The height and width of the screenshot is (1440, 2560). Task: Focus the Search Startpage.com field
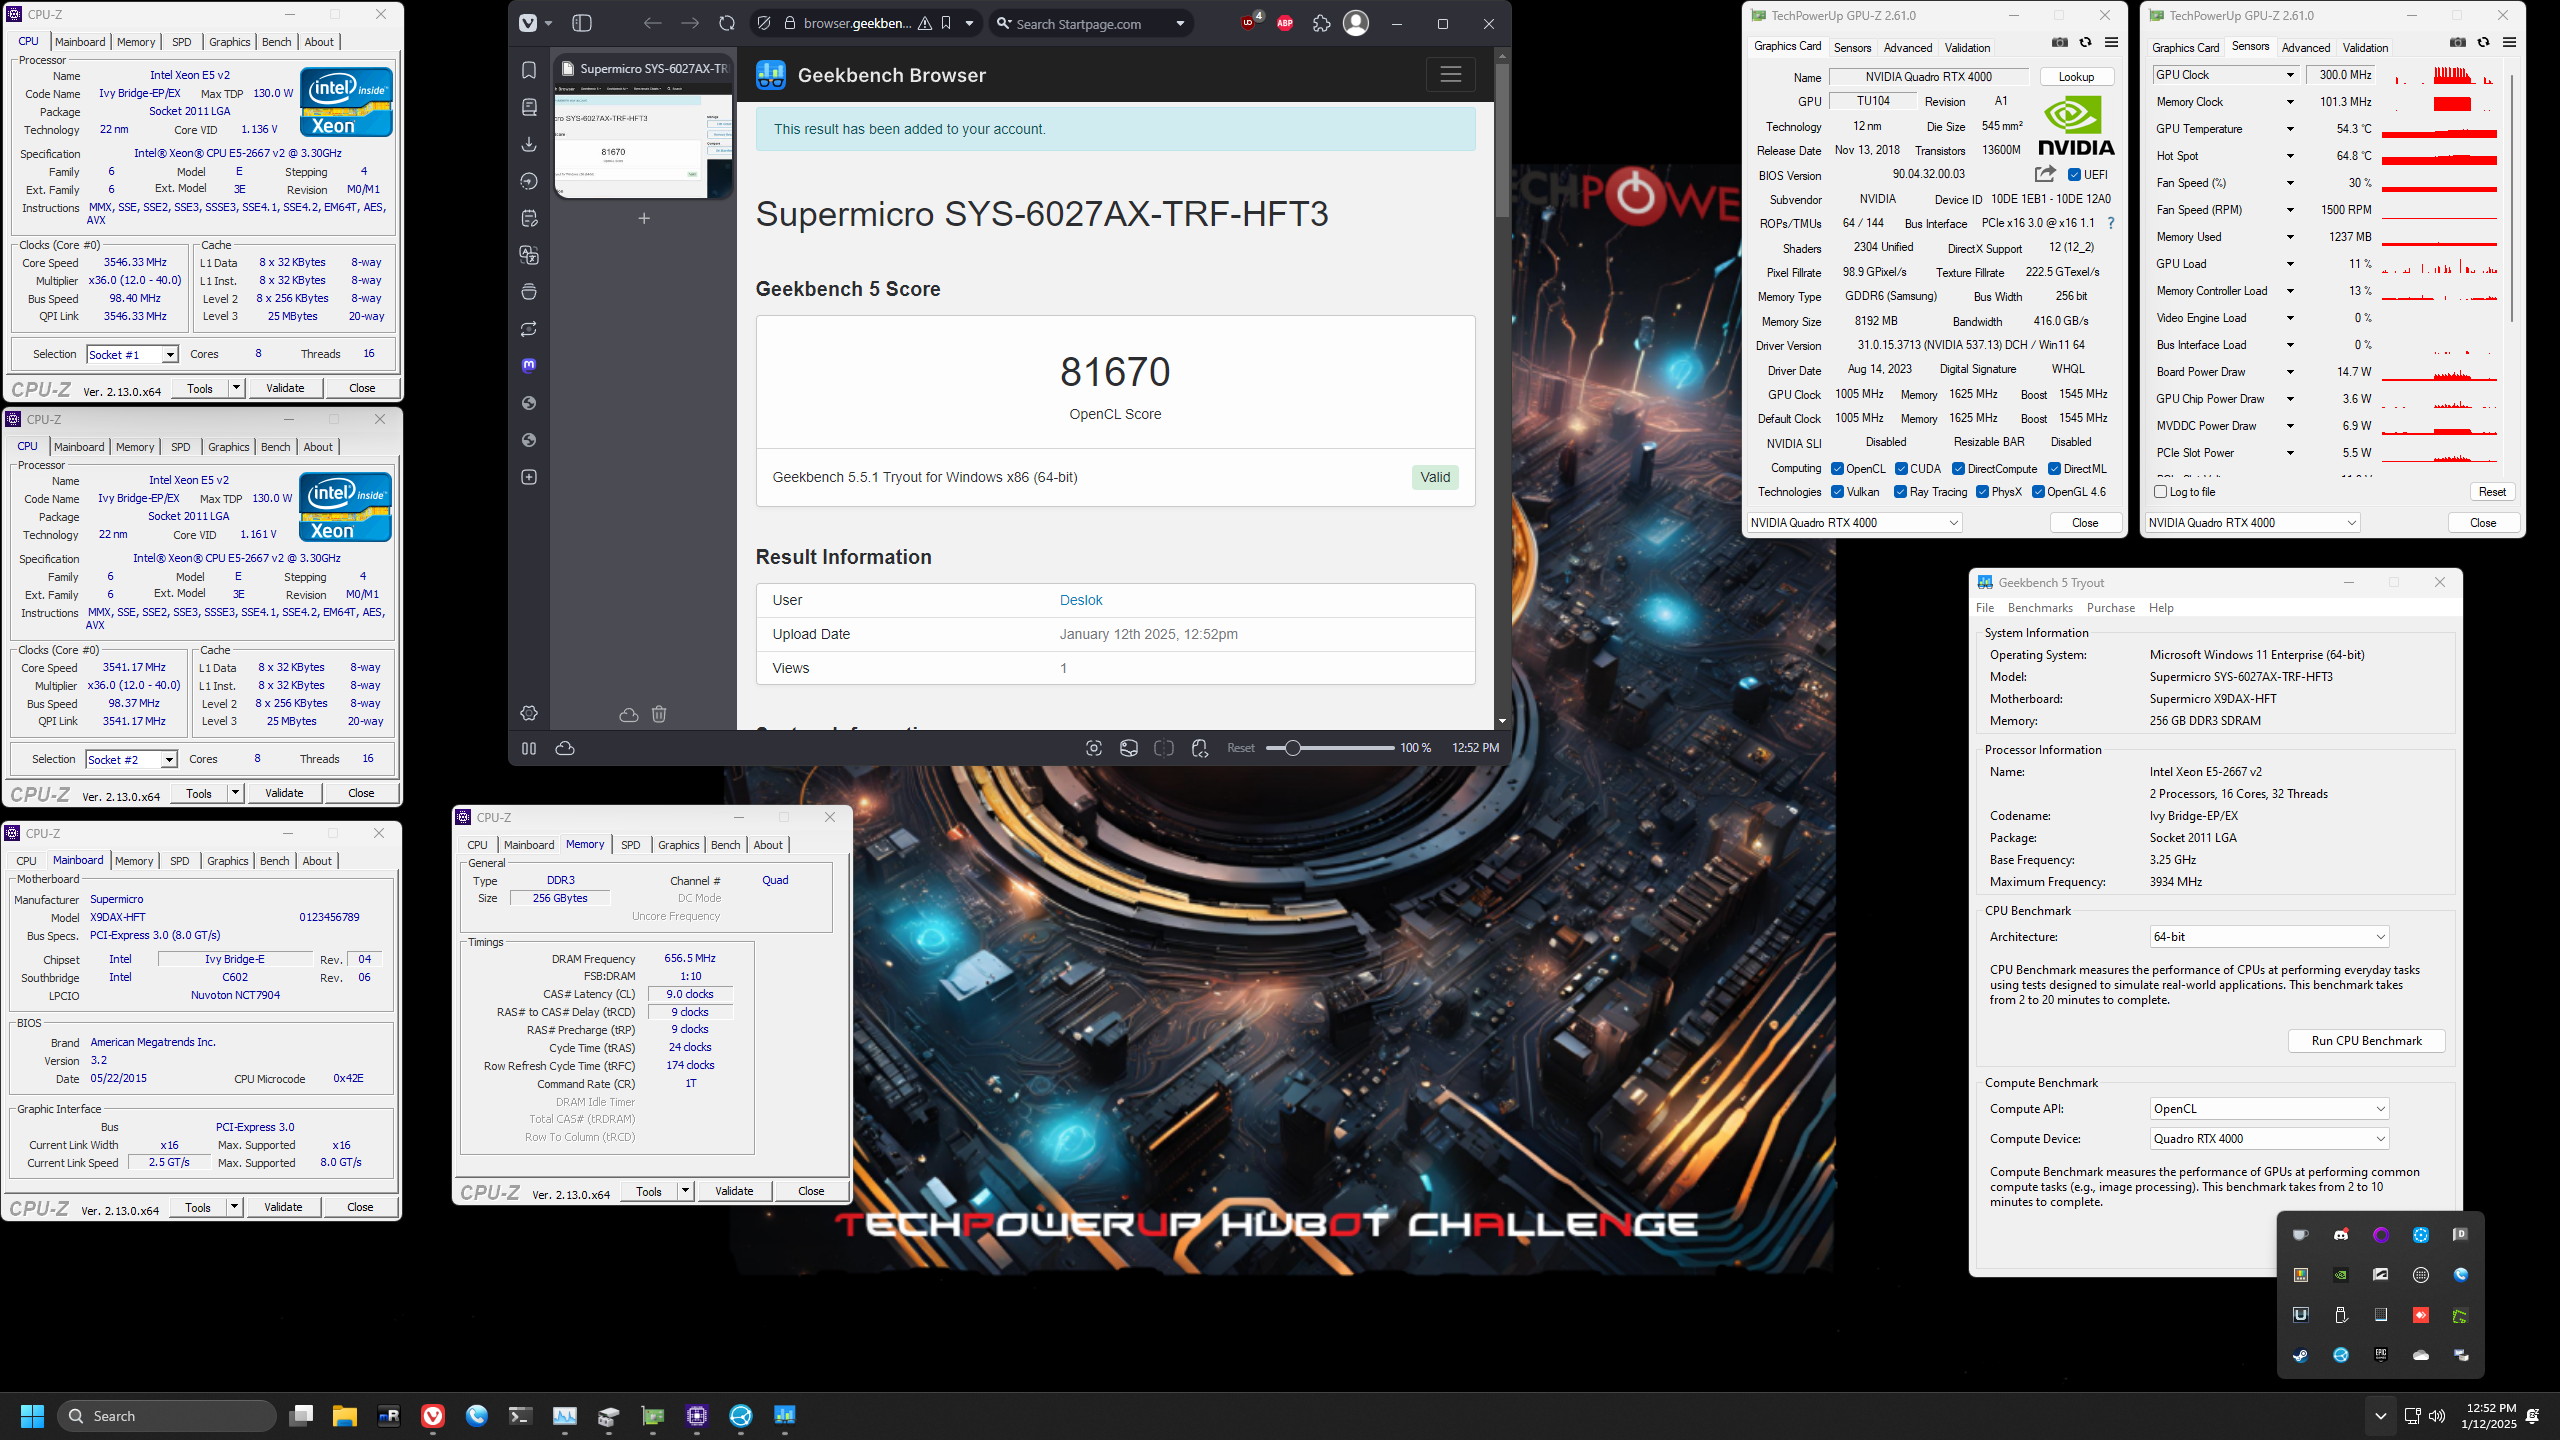coord(1090,24)
